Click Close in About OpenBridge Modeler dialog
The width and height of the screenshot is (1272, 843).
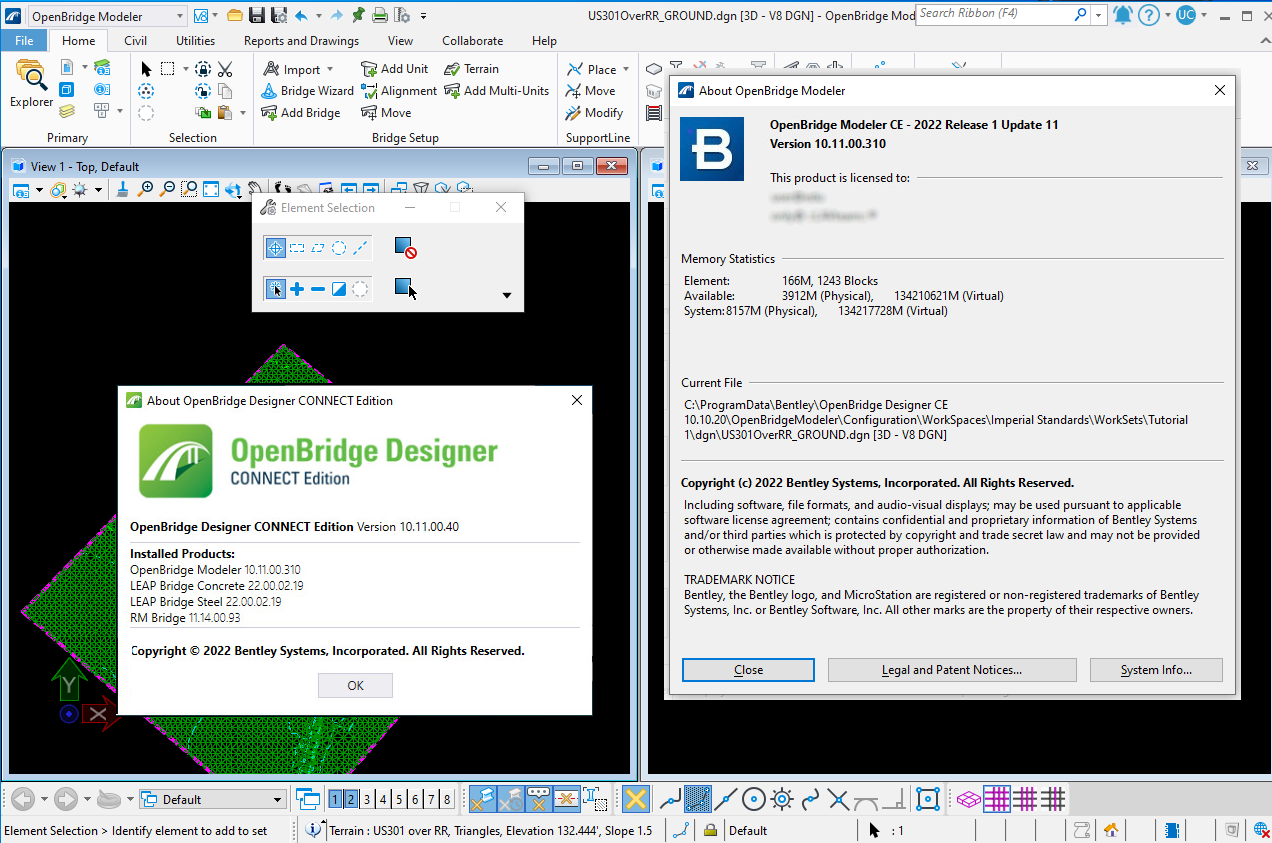point(748,670)
